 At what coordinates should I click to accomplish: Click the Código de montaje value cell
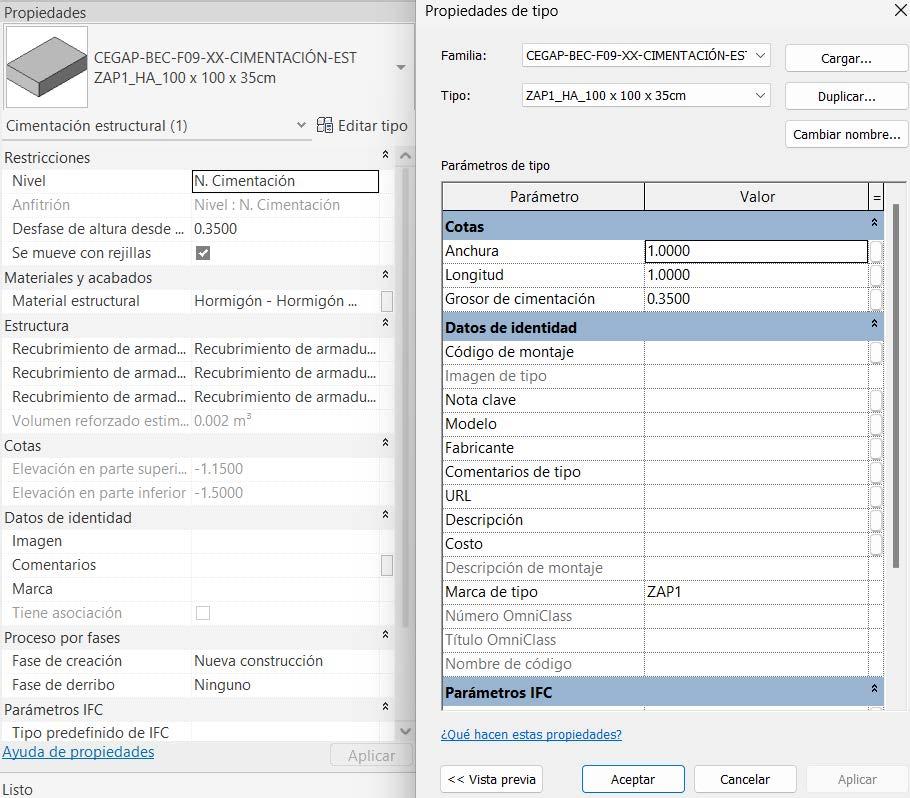pos(756,352)
